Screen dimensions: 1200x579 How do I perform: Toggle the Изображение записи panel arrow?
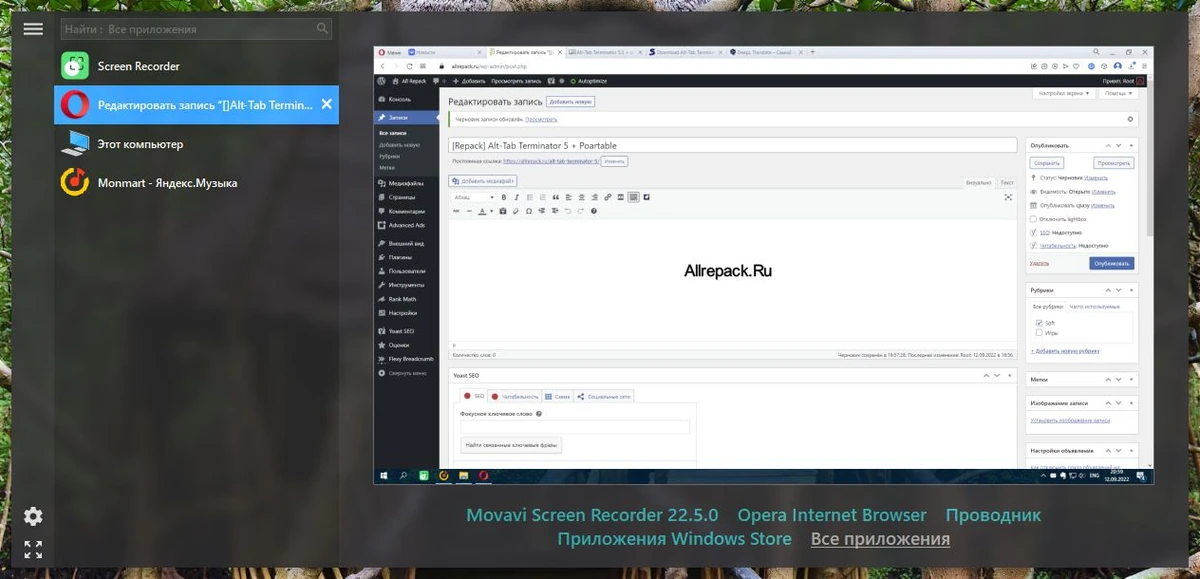[1130, 404]
